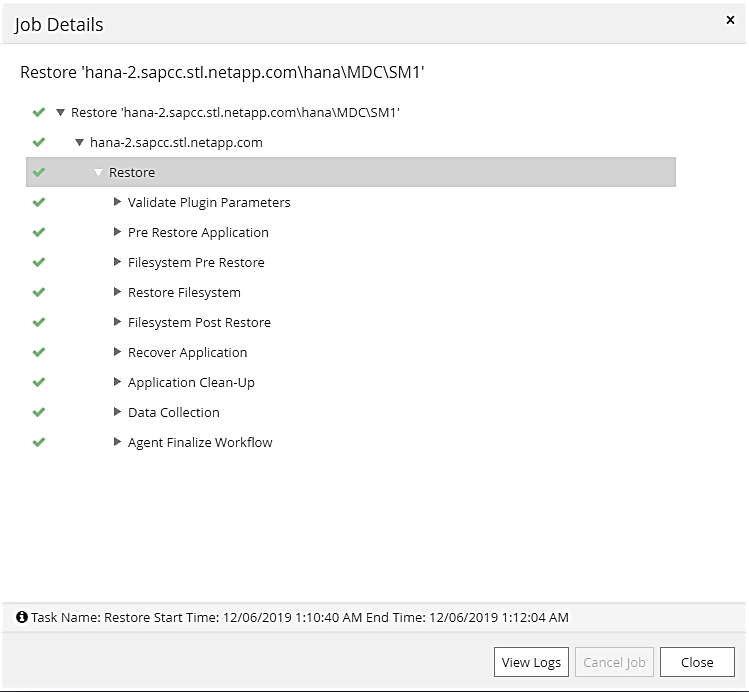
Task: Open the View Logs button
Action: (x=531, y=662)
